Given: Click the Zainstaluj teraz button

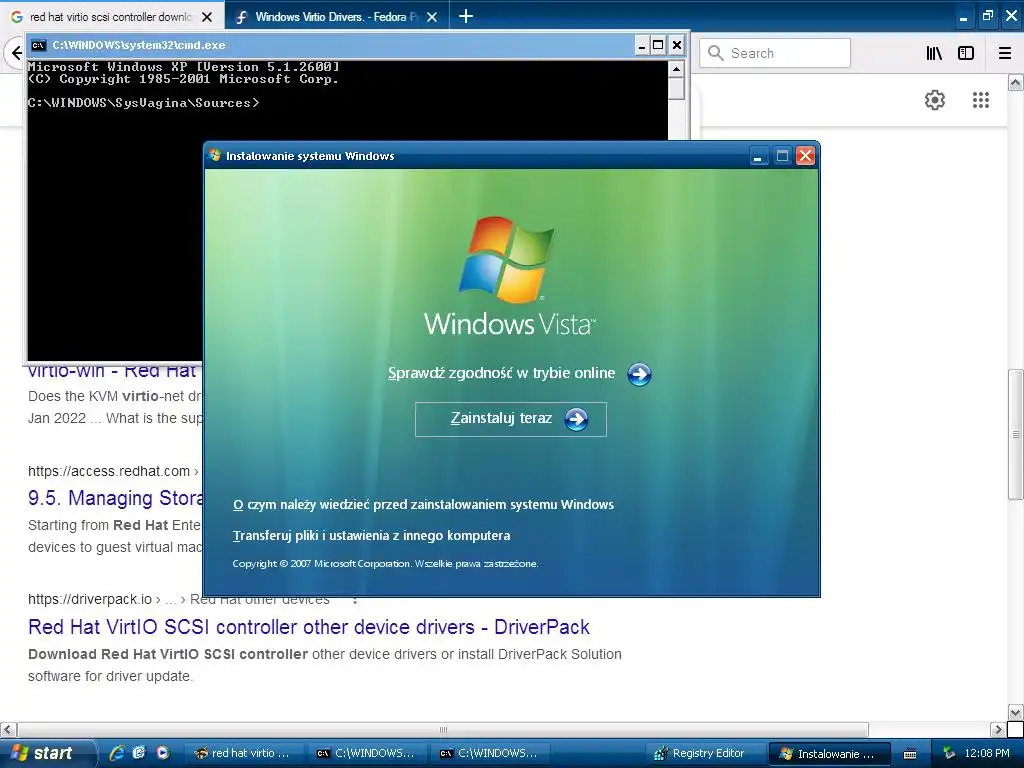Looking at the screenshot, I should point(511,419).
